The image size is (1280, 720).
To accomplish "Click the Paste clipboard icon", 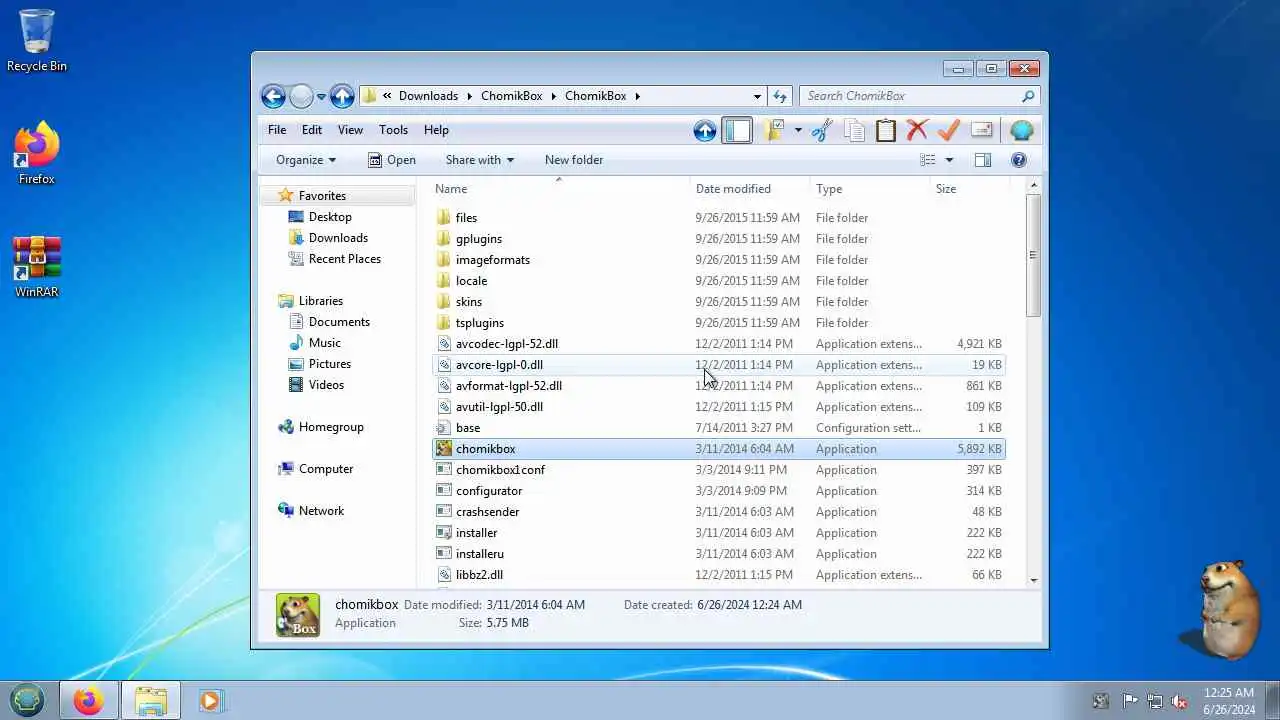I will (886, 130).
